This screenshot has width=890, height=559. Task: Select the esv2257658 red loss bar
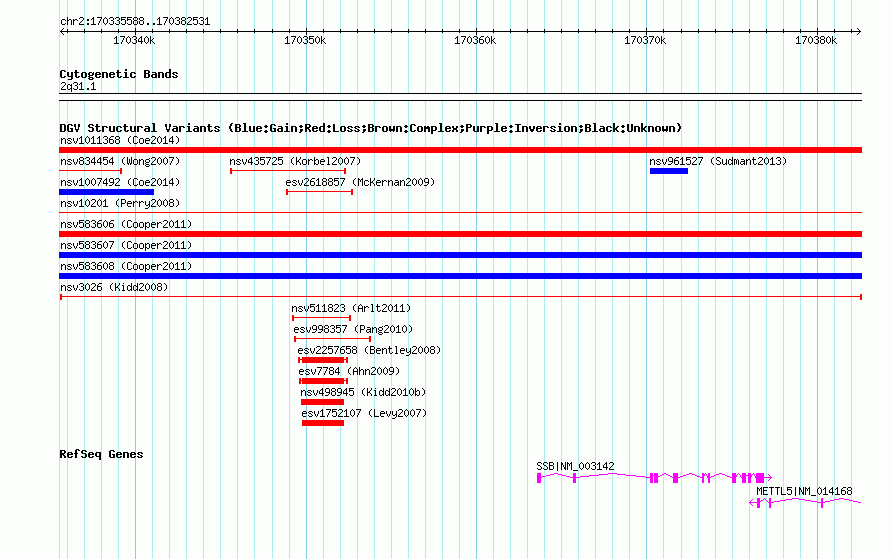pyautogui.click(x=323, y=360)
